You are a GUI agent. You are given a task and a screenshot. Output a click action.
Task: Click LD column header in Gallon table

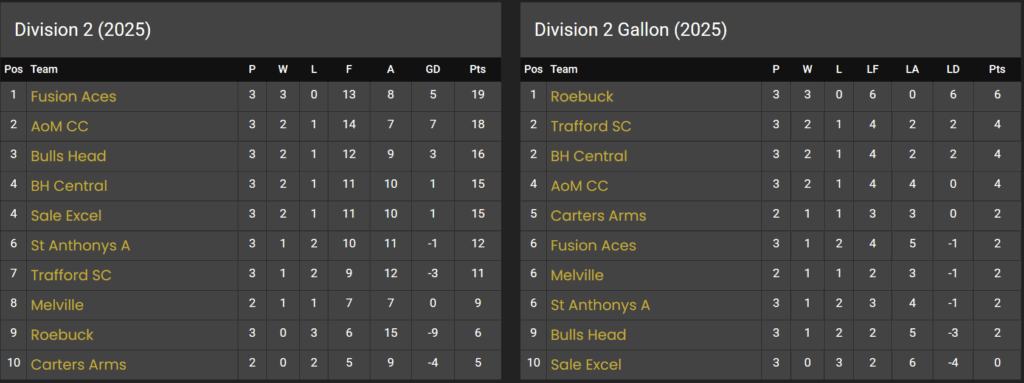pyautogui.click(x=953, y=69)
